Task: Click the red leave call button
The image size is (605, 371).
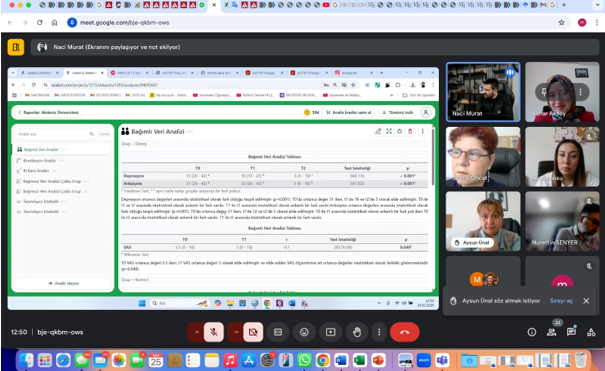Action: 404,332
